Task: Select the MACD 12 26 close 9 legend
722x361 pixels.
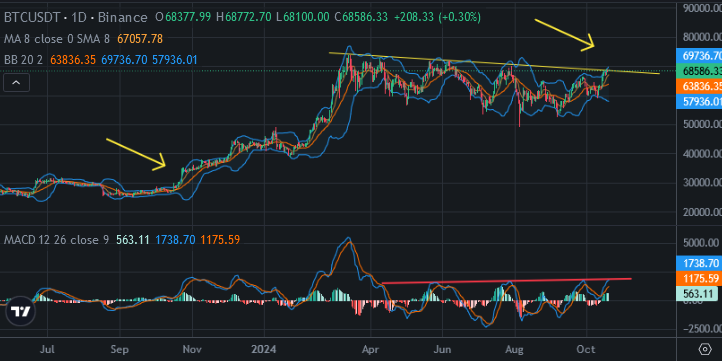Action: click(x=57, y=240)
